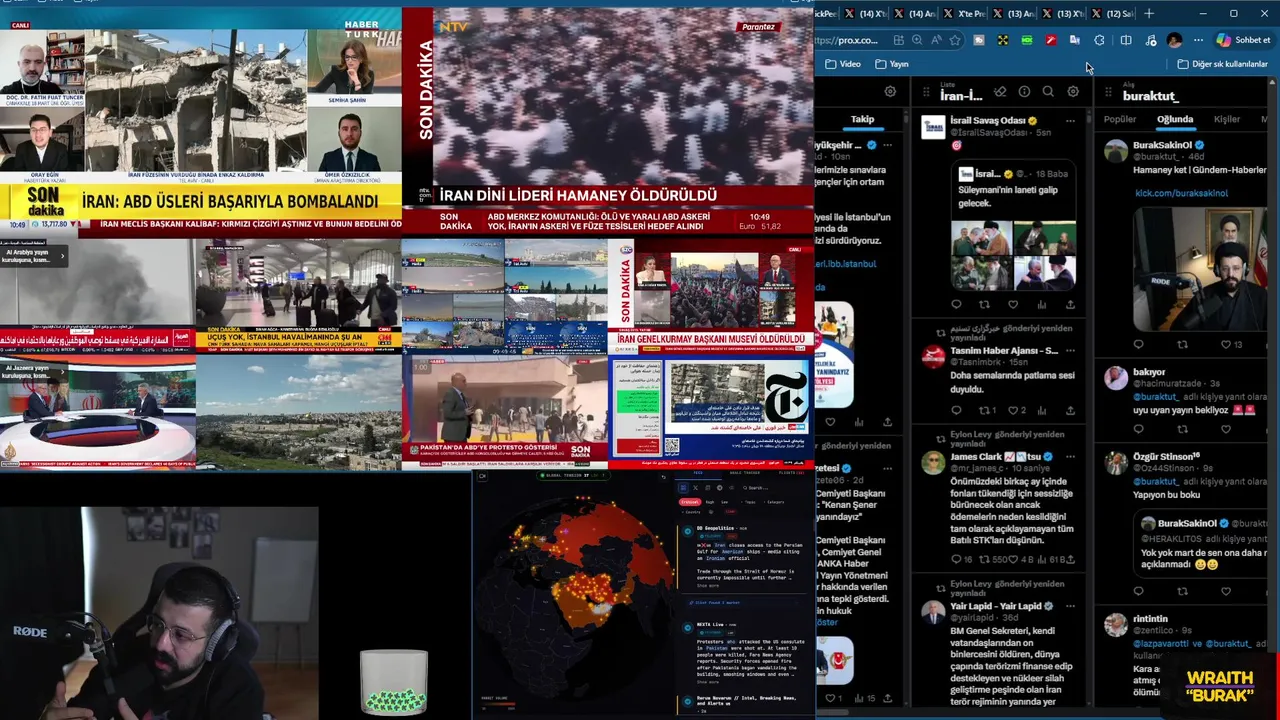Open the BurakSakinOl video thumbnail

tap(1200, 268)
